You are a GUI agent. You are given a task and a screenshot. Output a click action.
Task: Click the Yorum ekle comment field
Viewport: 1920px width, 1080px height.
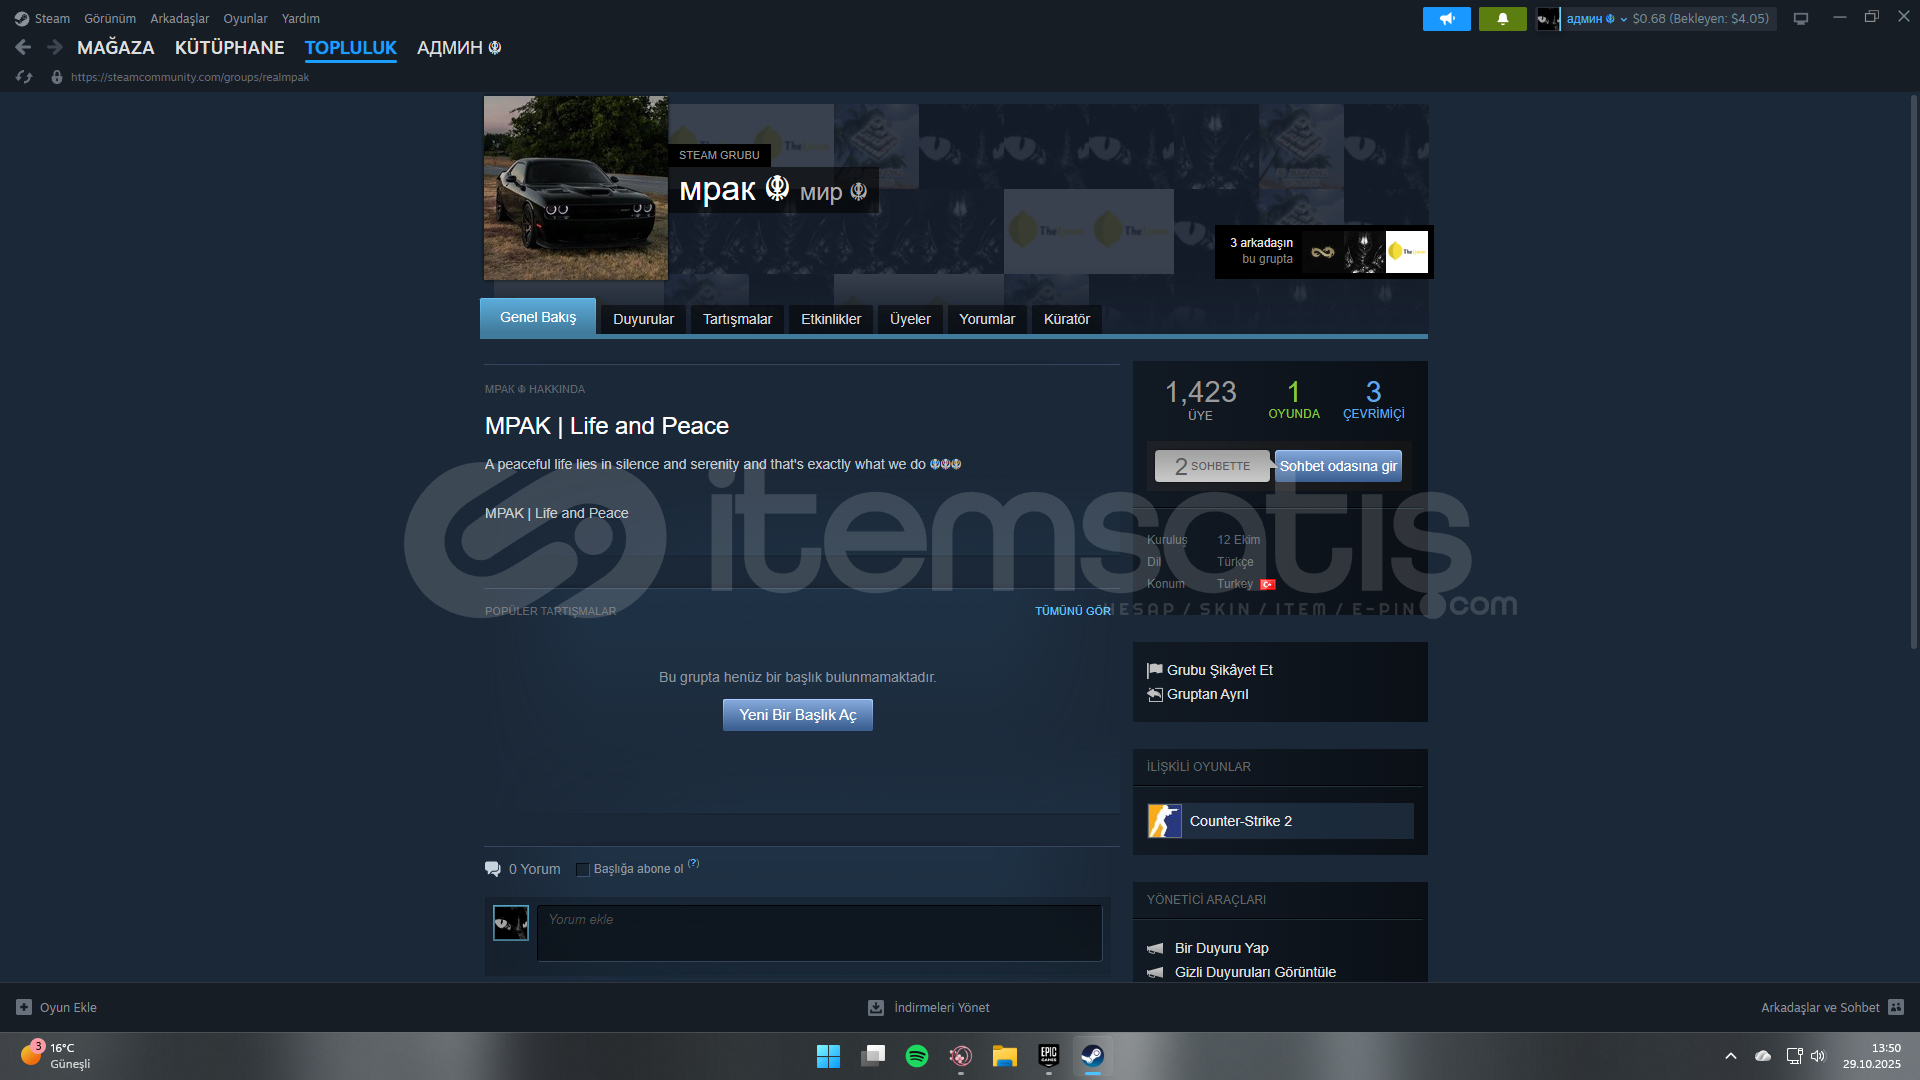click(819, 933)
